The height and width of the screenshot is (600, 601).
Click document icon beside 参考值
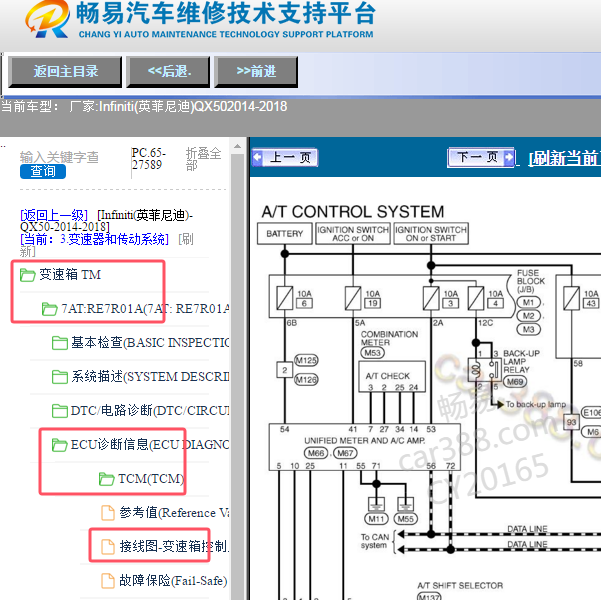click(x=108, y=513)
